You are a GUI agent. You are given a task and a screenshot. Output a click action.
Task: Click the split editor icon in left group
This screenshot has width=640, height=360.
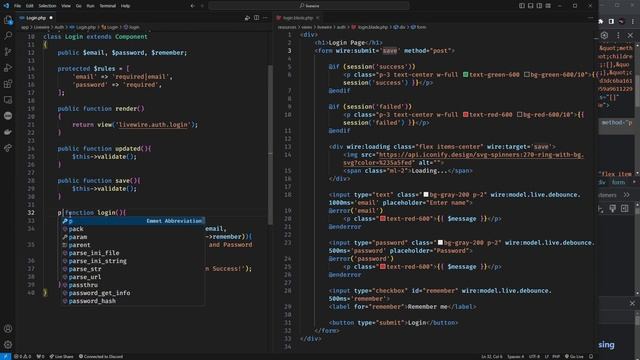pyautogui.click(x=256, y=18)
